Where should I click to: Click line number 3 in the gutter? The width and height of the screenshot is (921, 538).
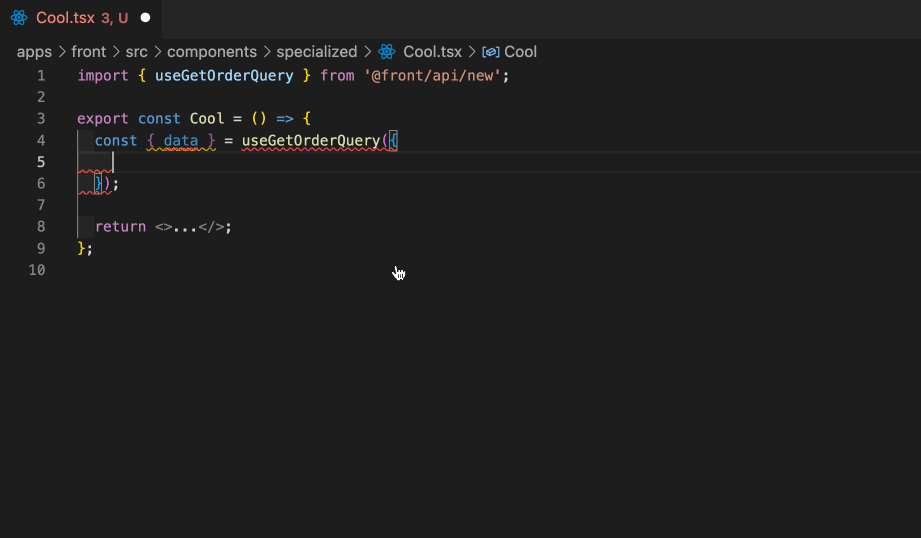click(41, 119)
